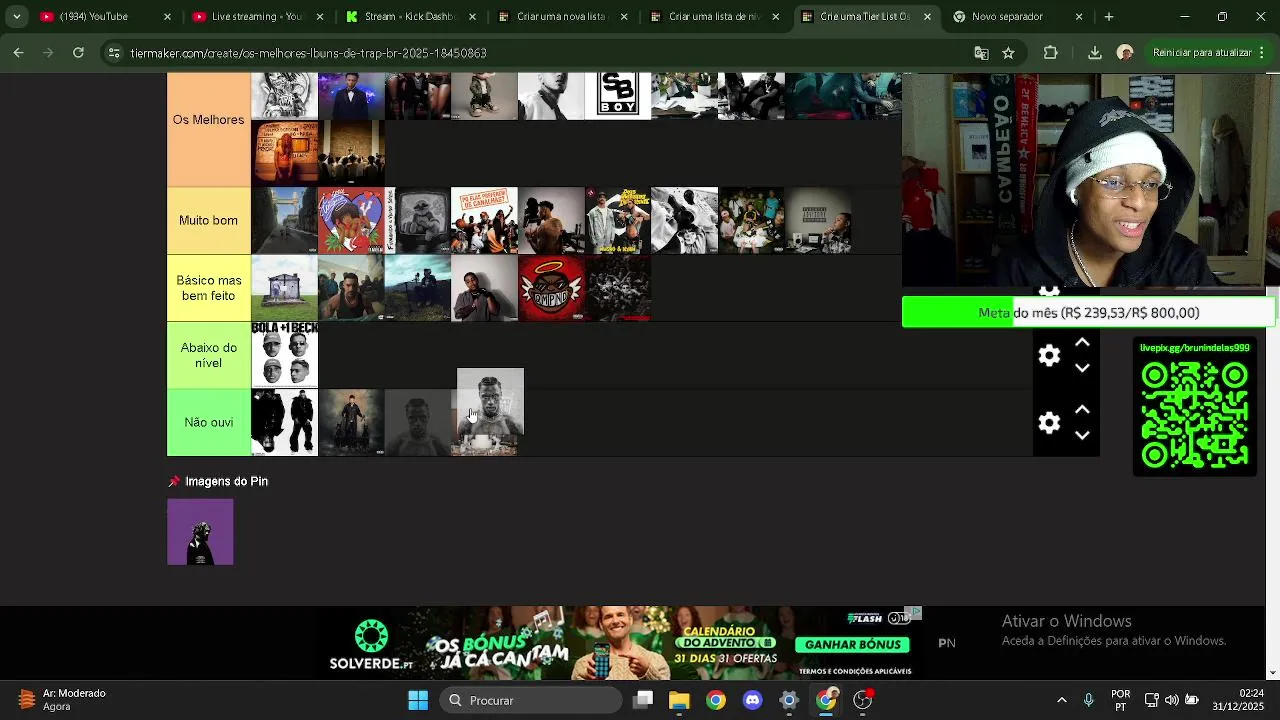This screenshot has height=720, width=1280.
Task: Move Abaixo do nível row down
Action: click(1082, 368)
